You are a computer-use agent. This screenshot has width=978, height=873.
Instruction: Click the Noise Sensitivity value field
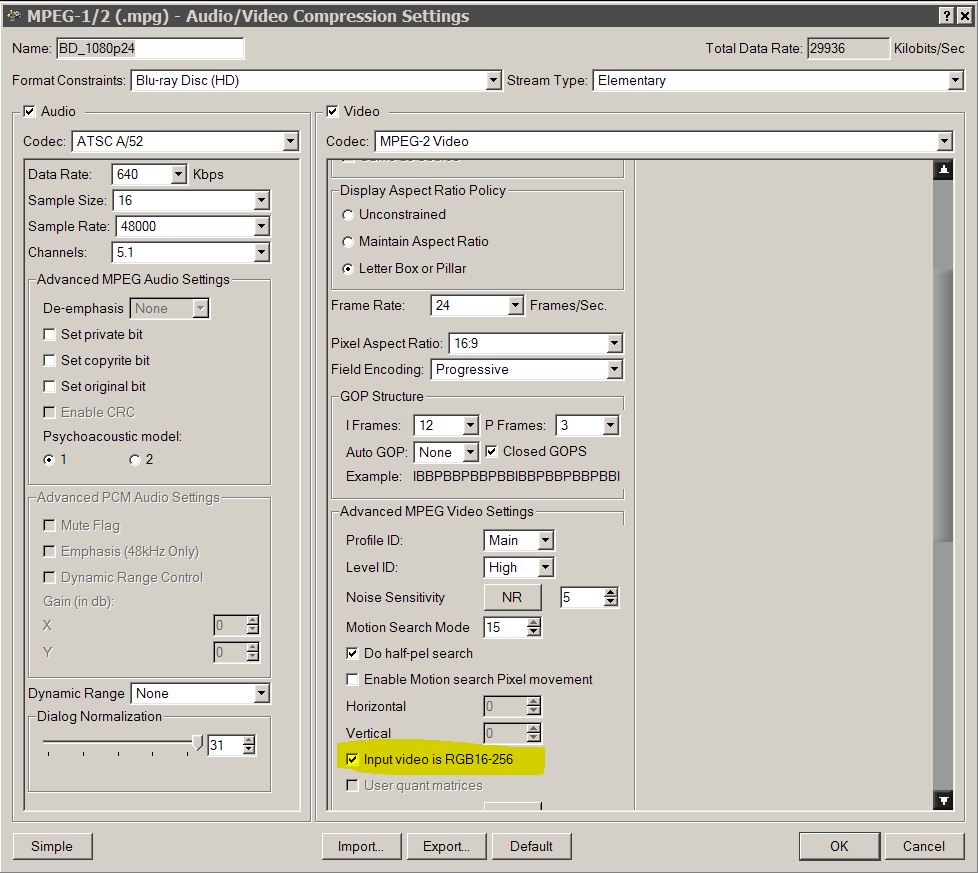[x=583, y=597]
